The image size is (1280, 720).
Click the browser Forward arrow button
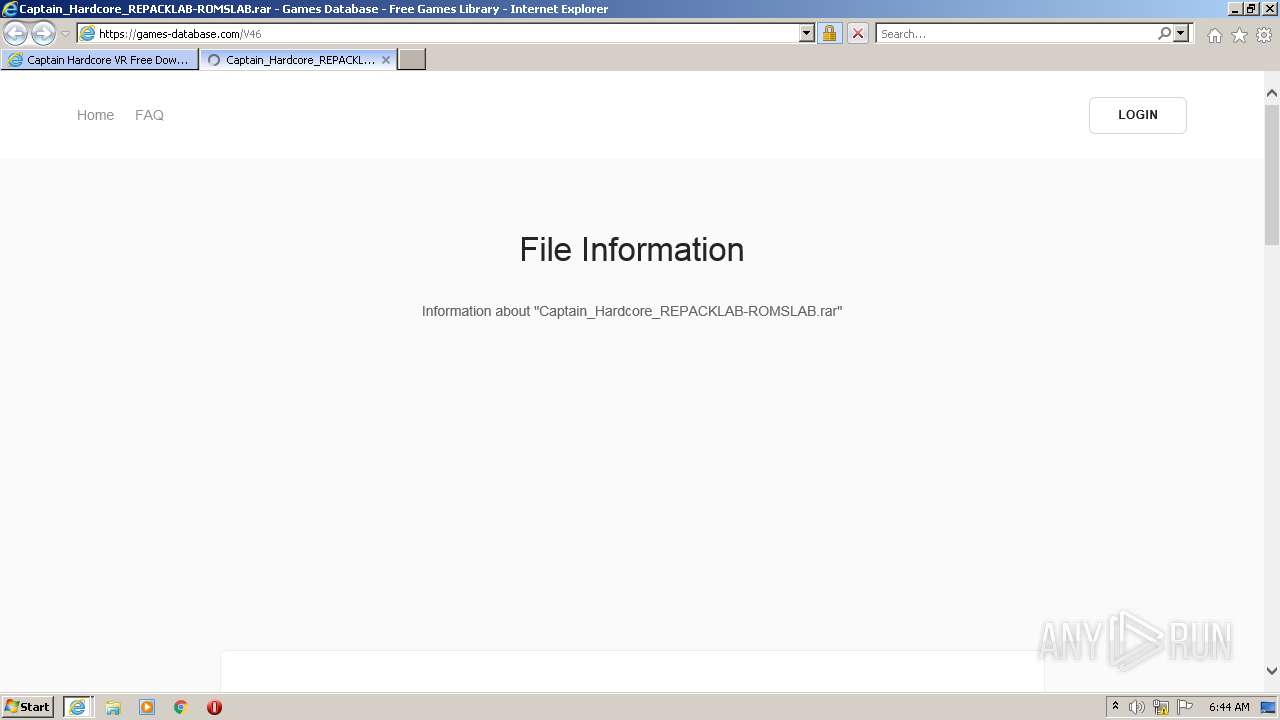[43, 33]
